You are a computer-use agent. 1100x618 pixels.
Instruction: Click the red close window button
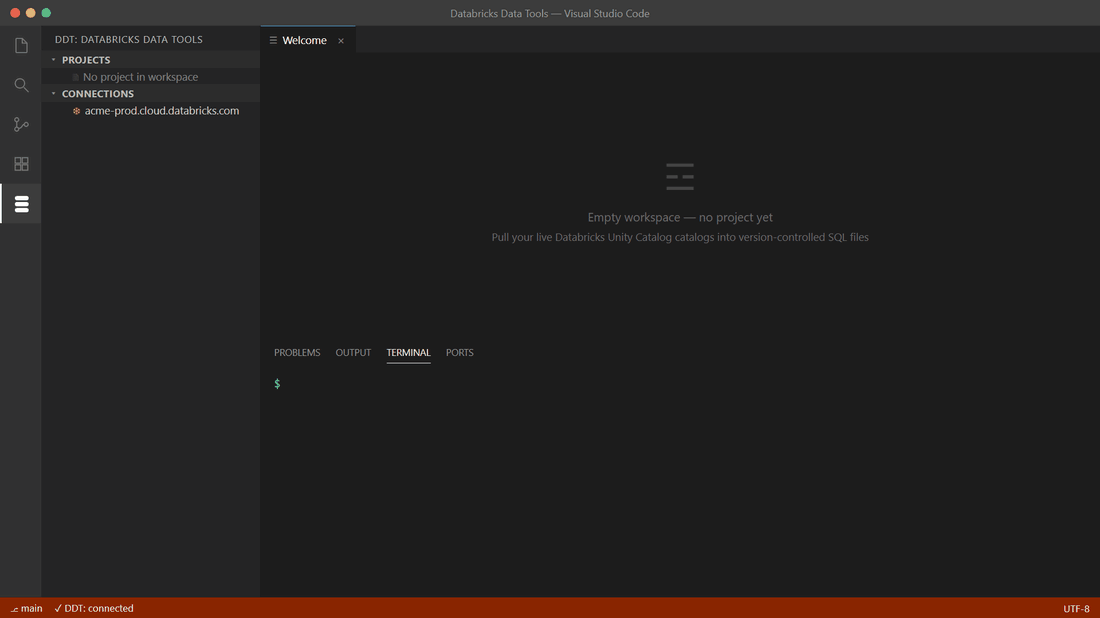pos(15,13)
